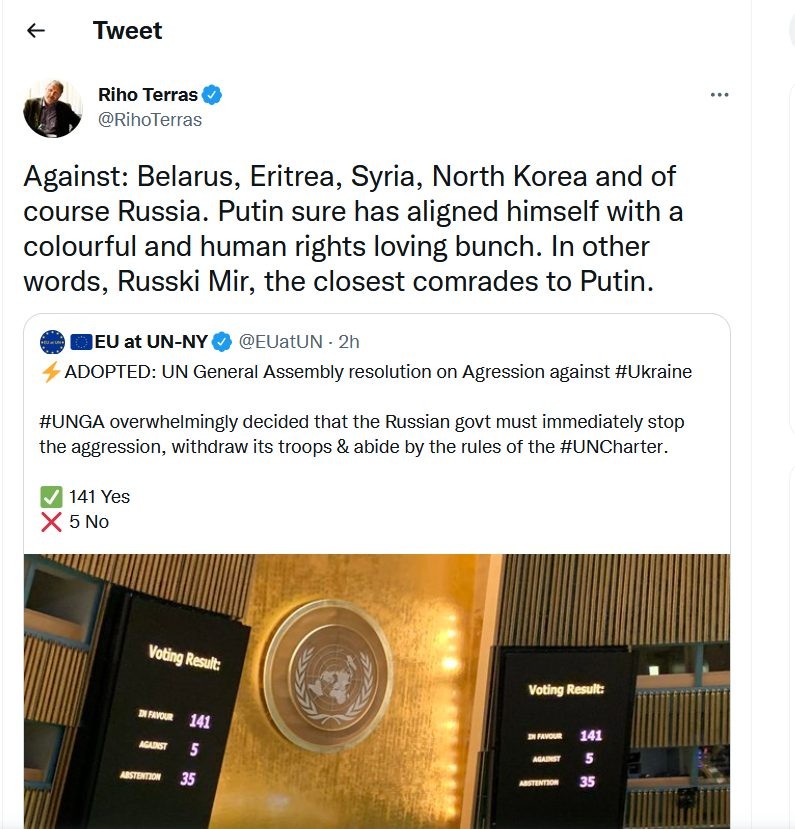This screenshot has height=829, width=795.
Task: Click the Tweet page heading
Action: pyautogui.click(x=127, y=30)
